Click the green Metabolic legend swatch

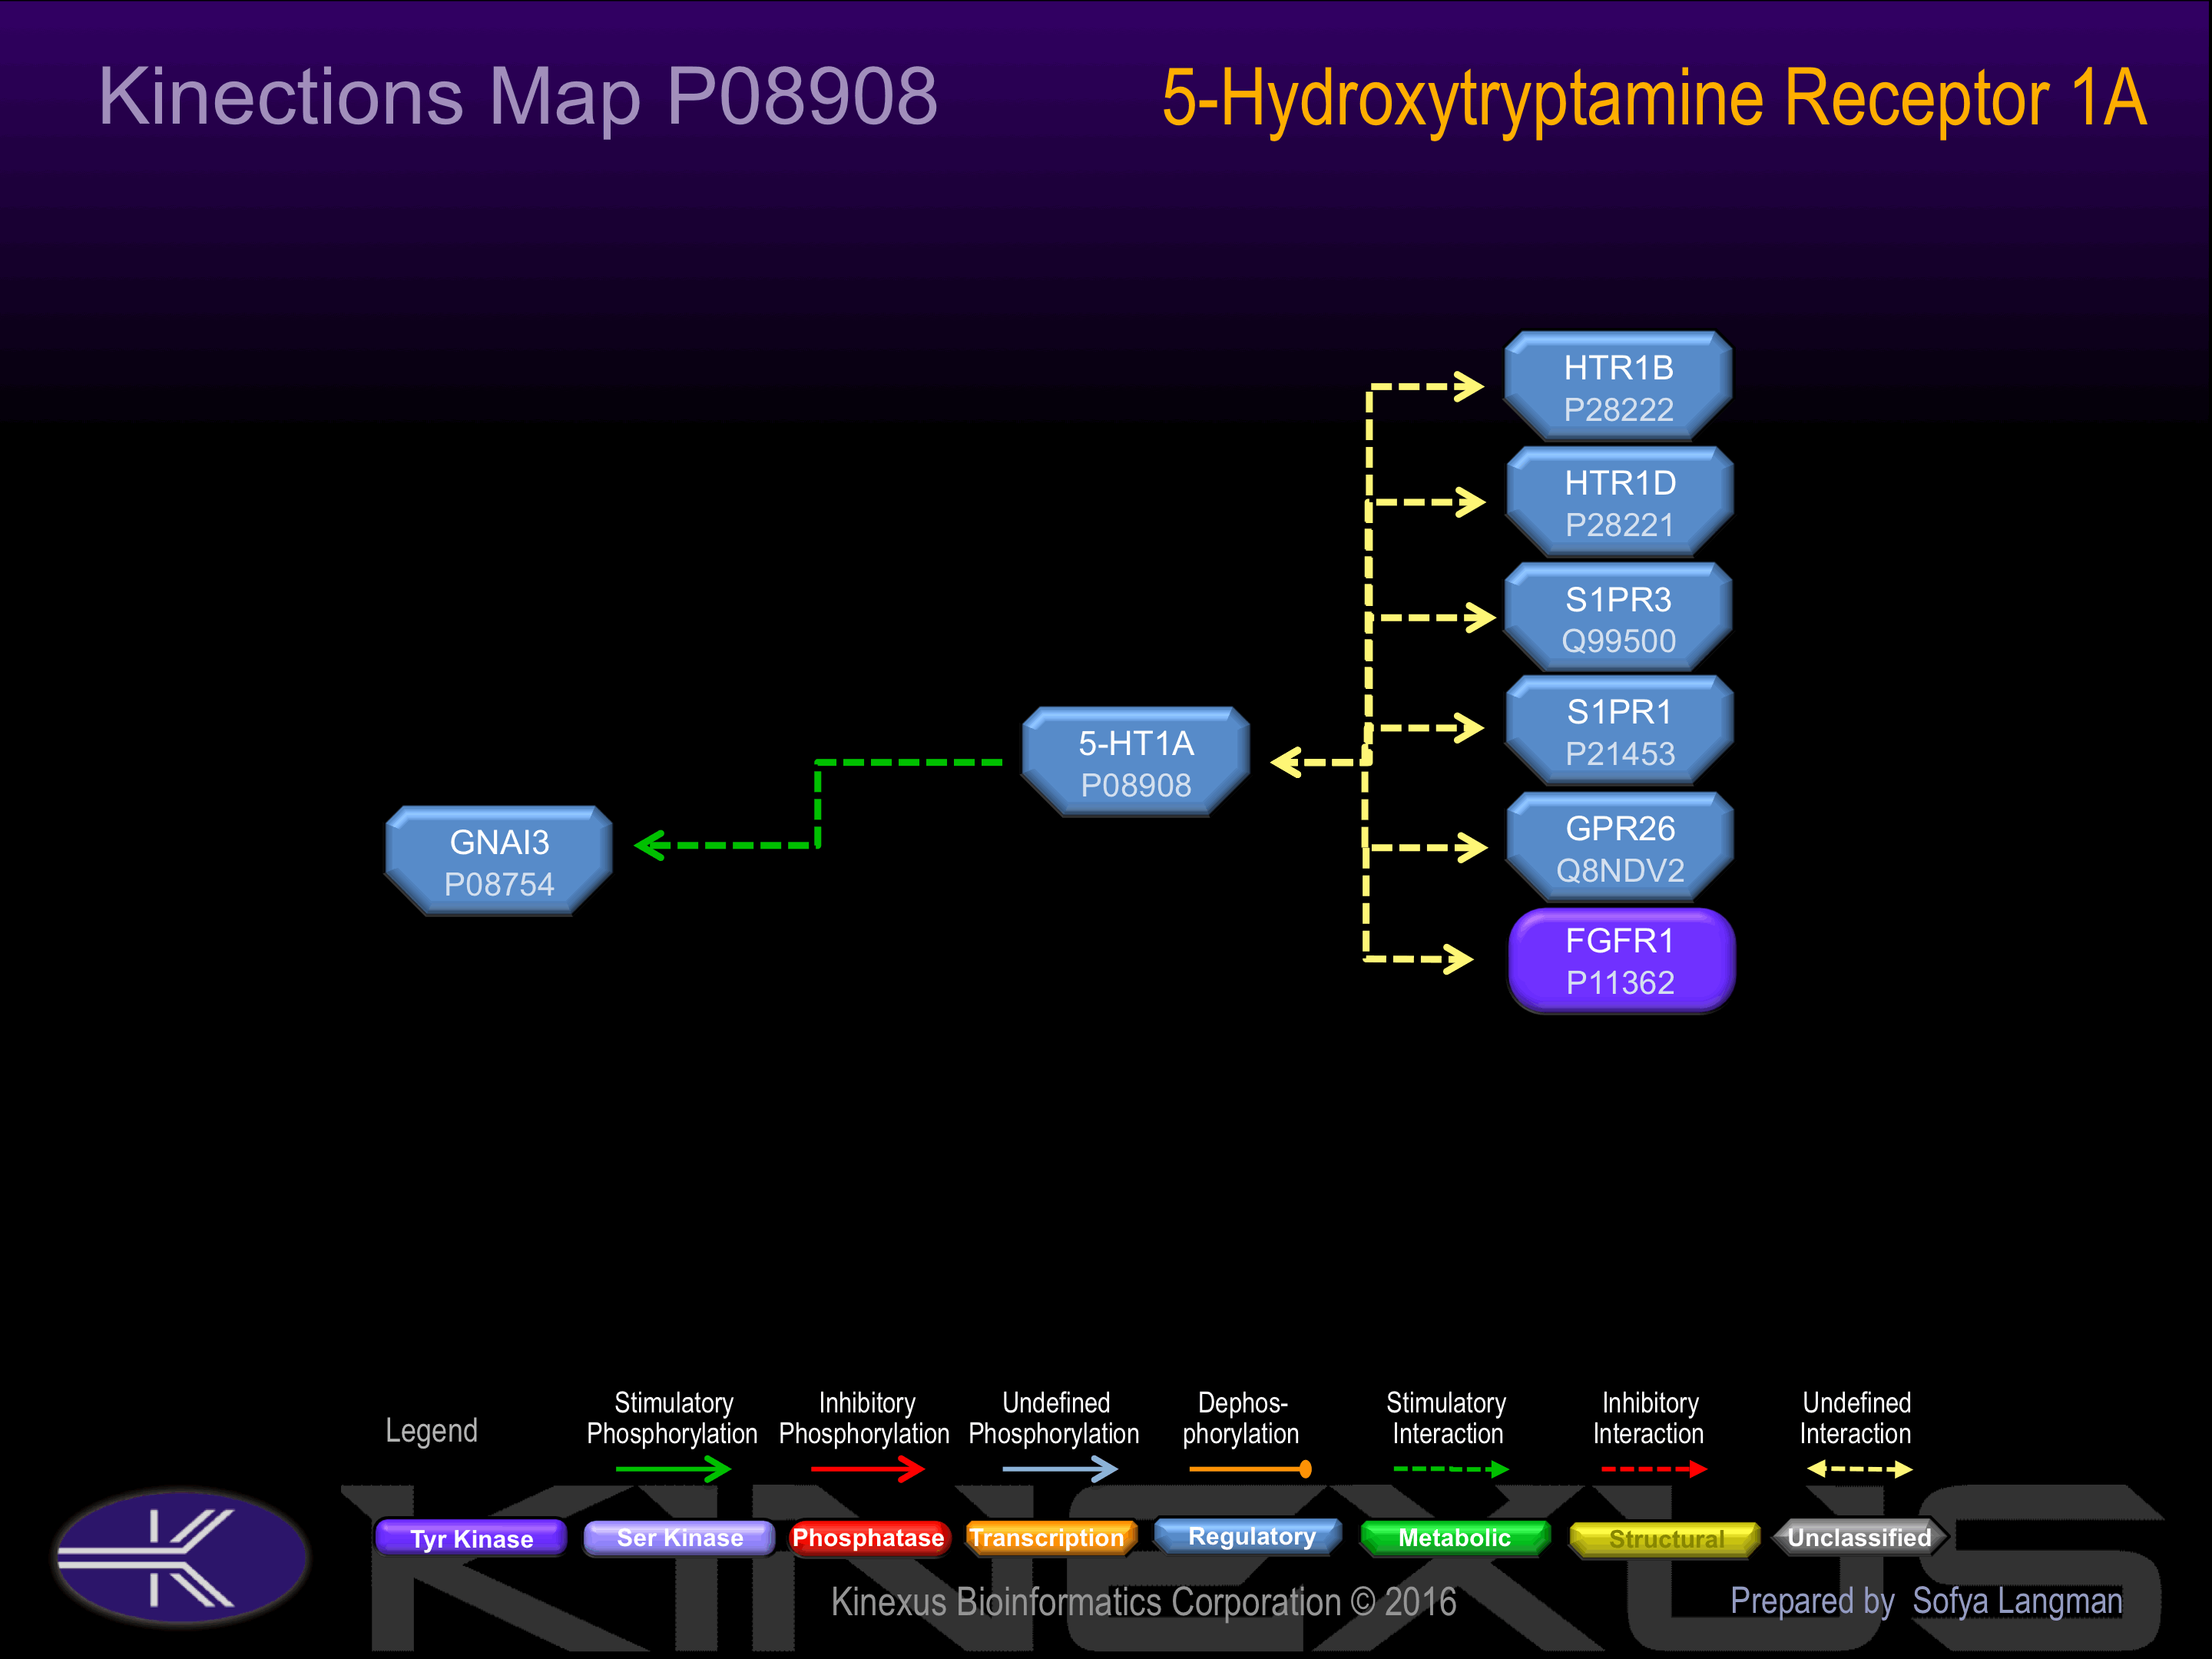coord(1455,1538)
